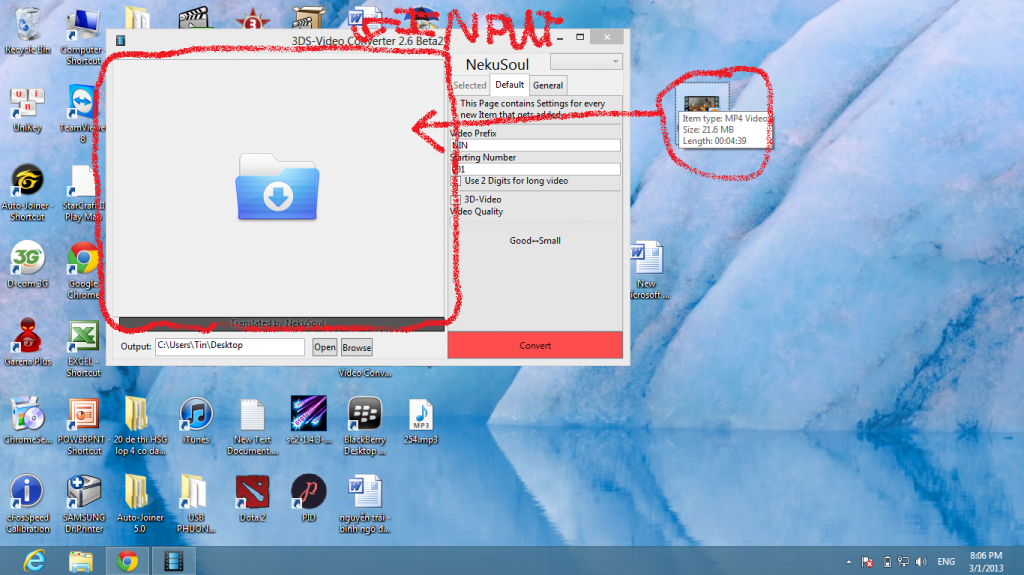Click the battery power tray icon

[x=887, y=561]
